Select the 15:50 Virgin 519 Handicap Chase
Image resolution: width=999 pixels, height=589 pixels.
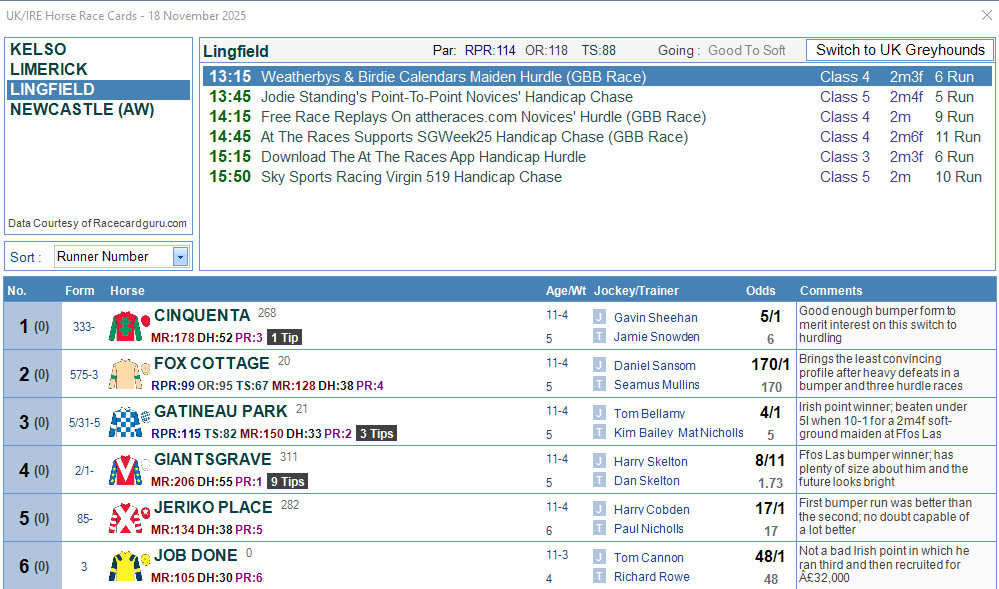click(597, 177)
